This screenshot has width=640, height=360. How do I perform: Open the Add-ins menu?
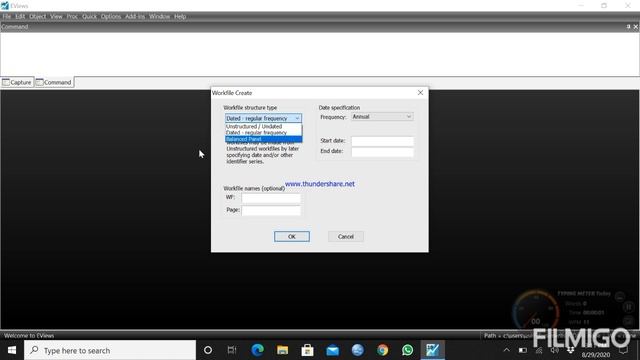coord(135,16)
